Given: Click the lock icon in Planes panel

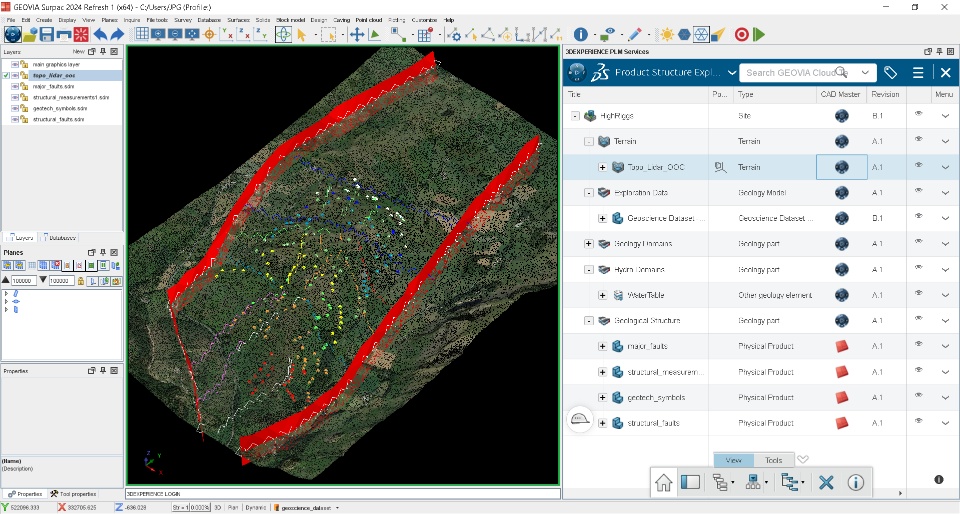Looking at the screenshot, I should coord(81,281).
